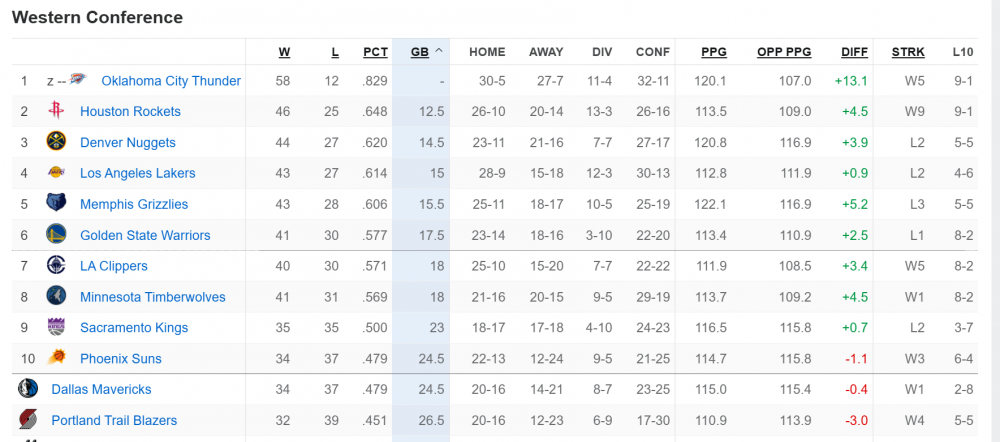Sort by STRK column header
The width and height of the screenshot is (1000, 442).
click(x=908, y=52)
